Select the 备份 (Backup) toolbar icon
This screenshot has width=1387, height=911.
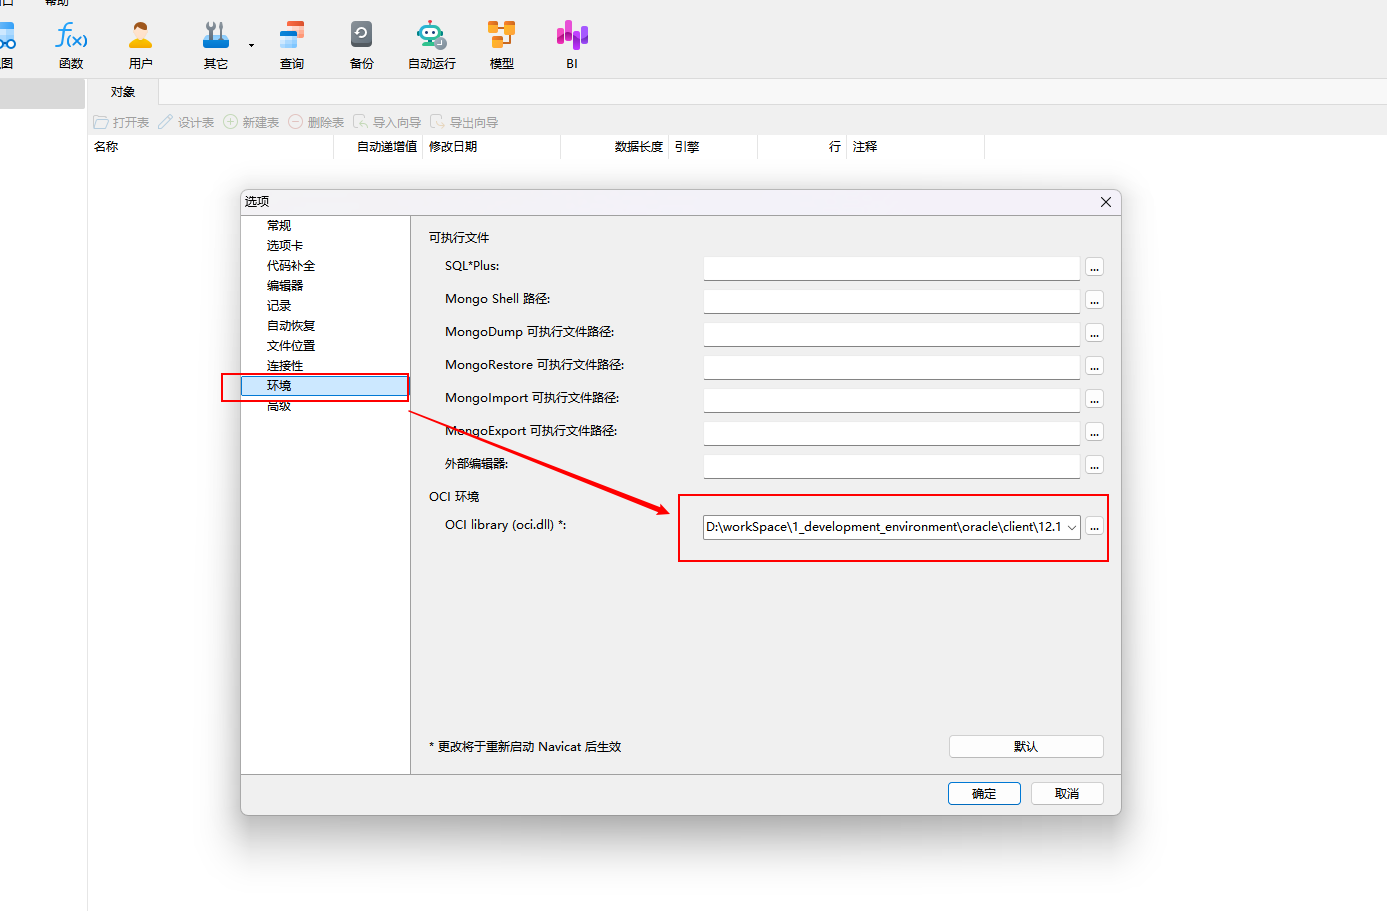(x=361, y=45)
